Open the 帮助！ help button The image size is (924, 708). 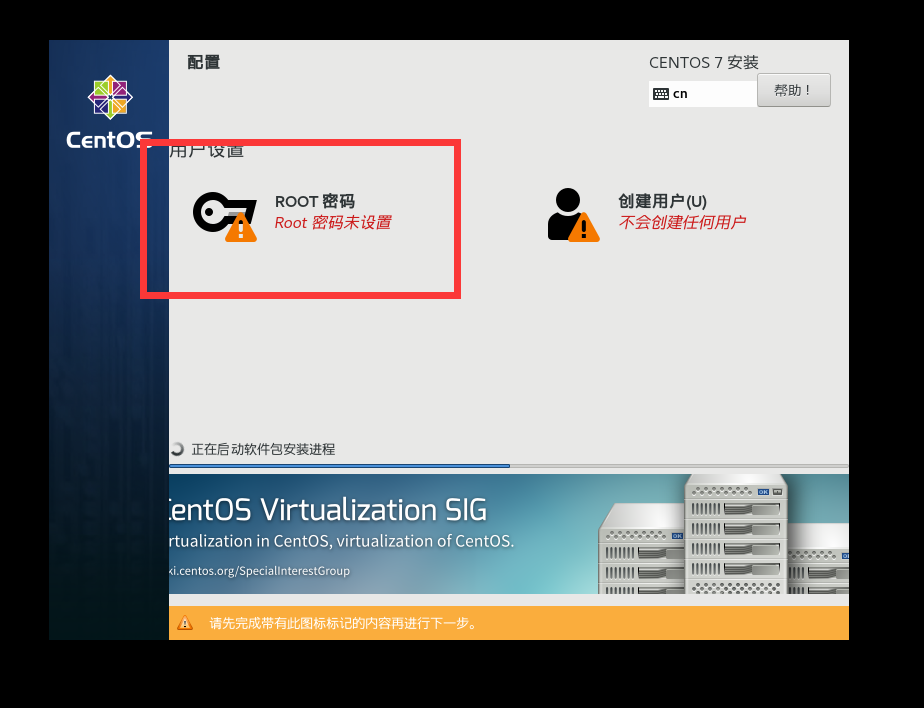pyautogui.click(x=793, y=90)
